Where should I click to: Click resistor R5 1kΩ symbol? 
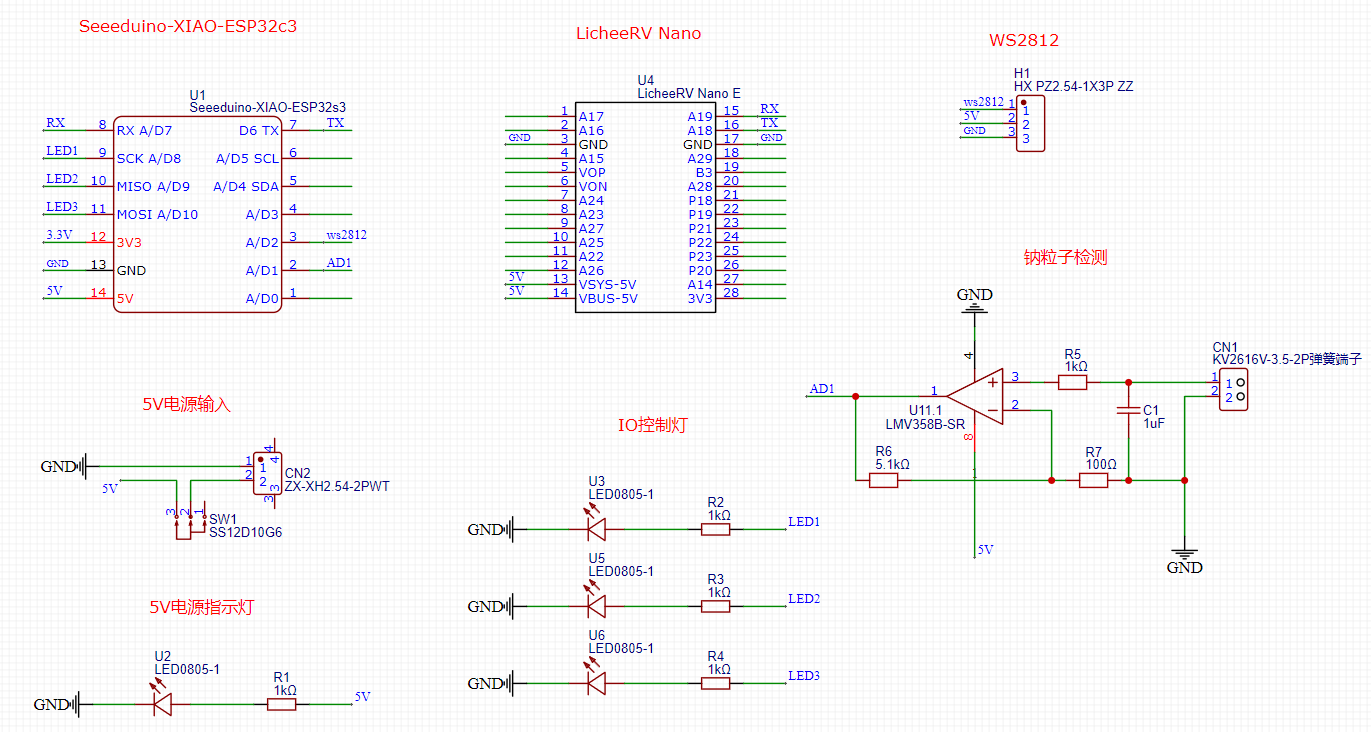click(1073, 381)
